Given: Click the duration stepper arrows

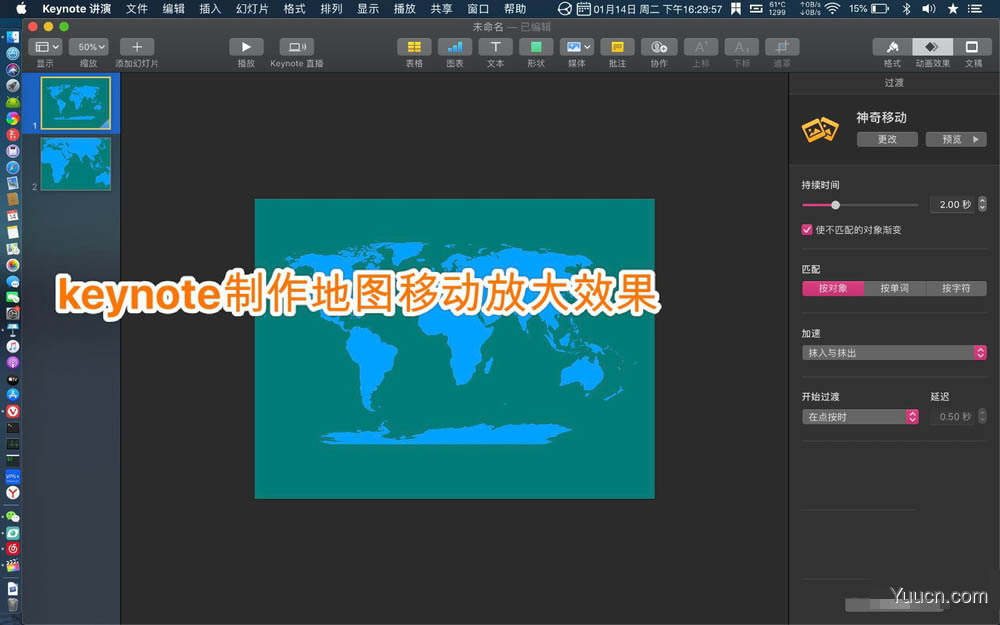Looking at the screenshot, I should [982, 204].
